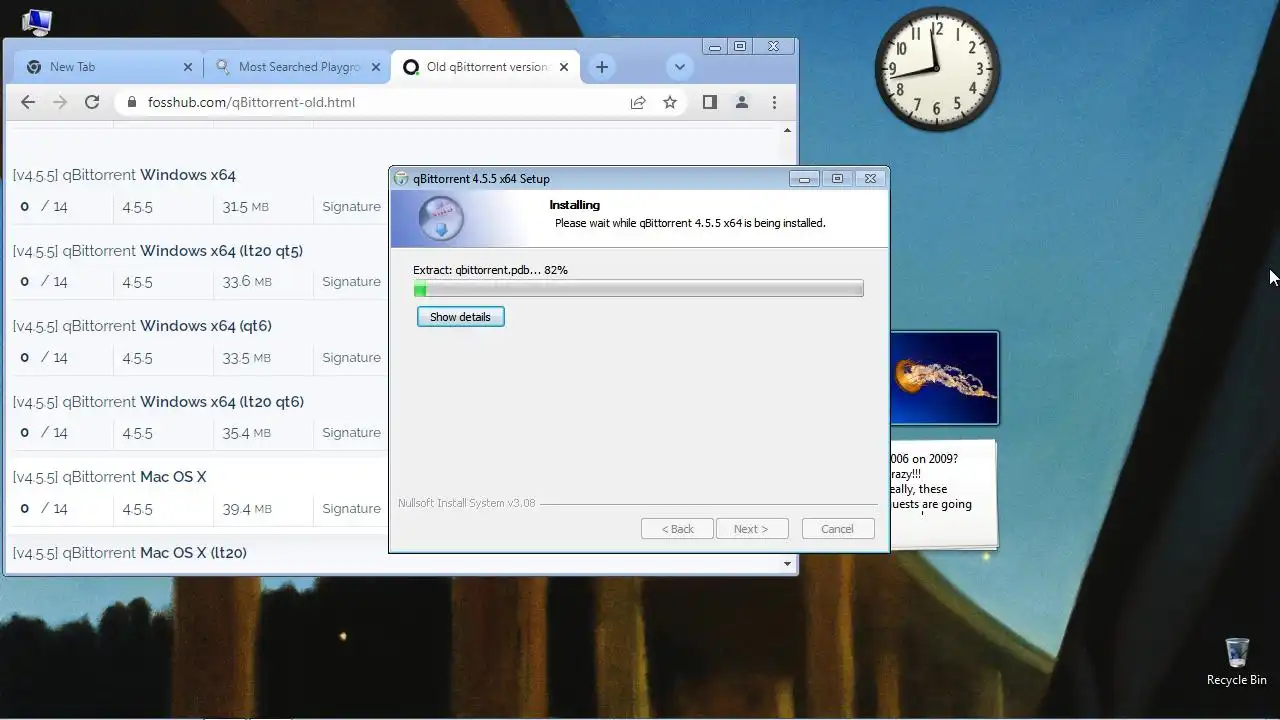Select the Recycle Bin desktop icon
The image size is (1280, 720).
(x=1236, y=662)
